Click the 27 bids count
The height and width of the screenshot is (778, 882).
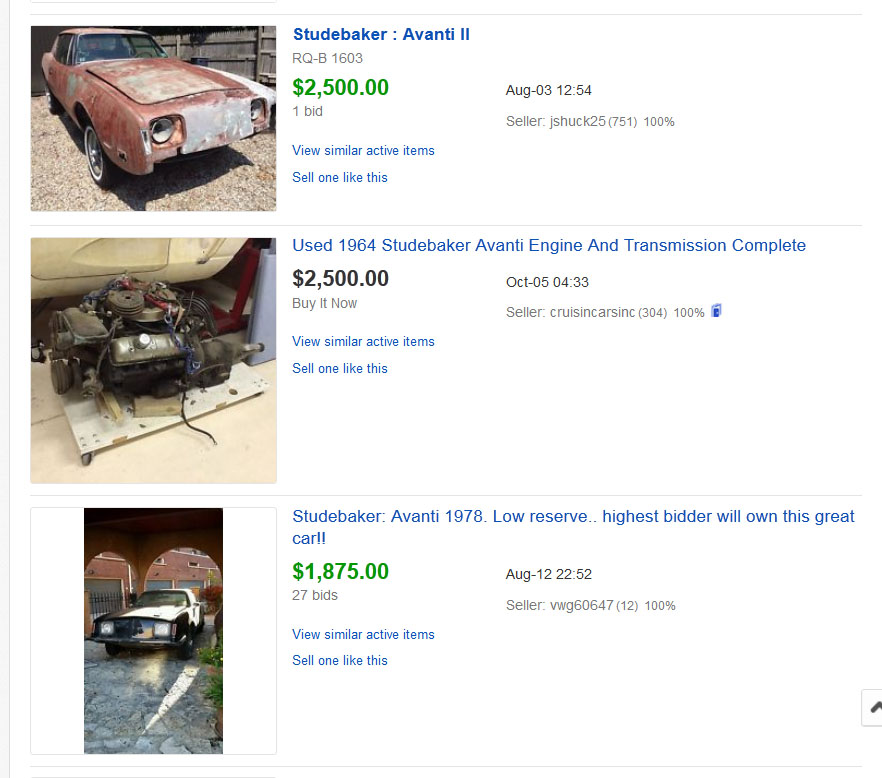(315, 596)
